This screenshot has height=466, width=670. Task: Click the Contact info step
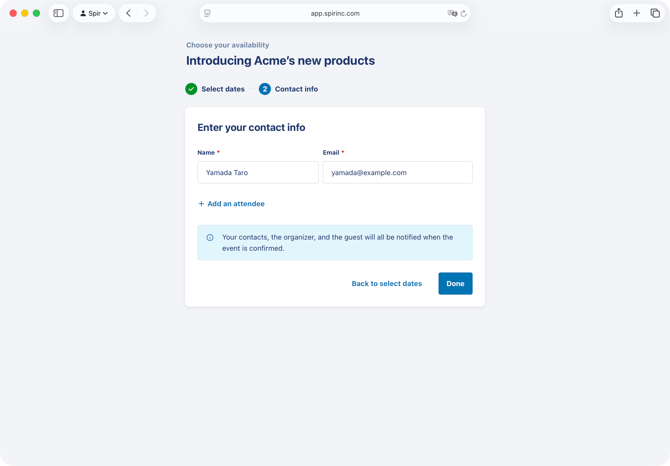pos(296,89)
